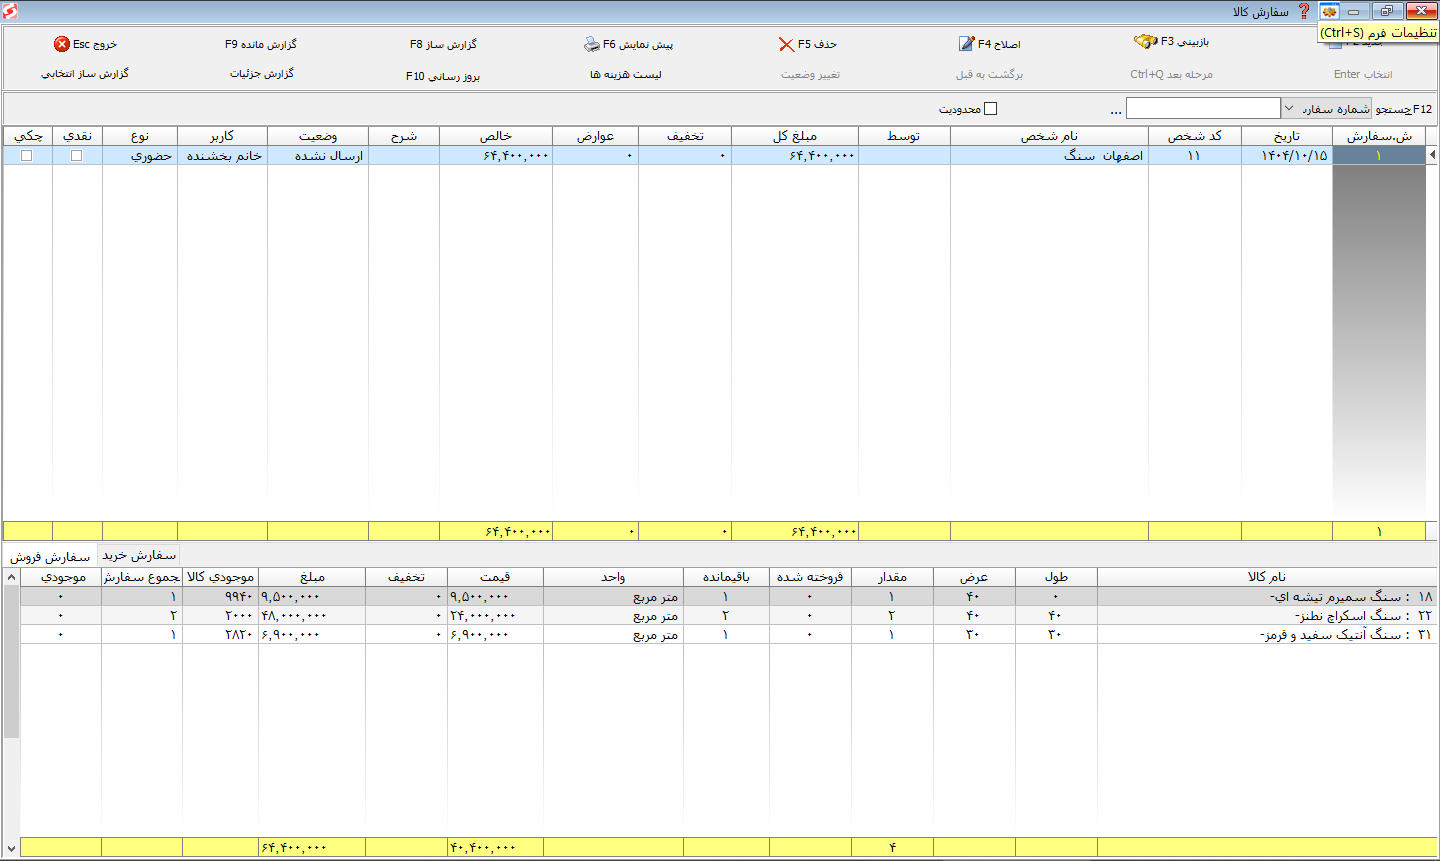Image resolution: width=1440 pixels, height=861 pixels.
Task: Click the items grid vertical scrollbar thumb
Action: click(11, 662)
